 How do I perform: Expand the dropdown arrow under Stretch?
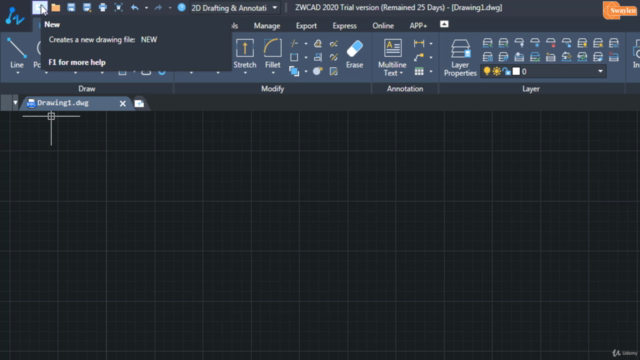point(245,73)
